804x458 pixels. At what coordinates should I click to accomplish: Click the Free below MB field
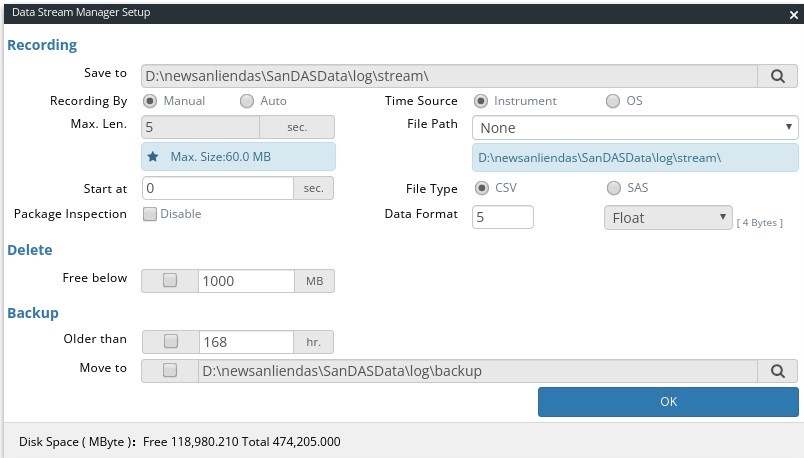(x=246, y=281)
